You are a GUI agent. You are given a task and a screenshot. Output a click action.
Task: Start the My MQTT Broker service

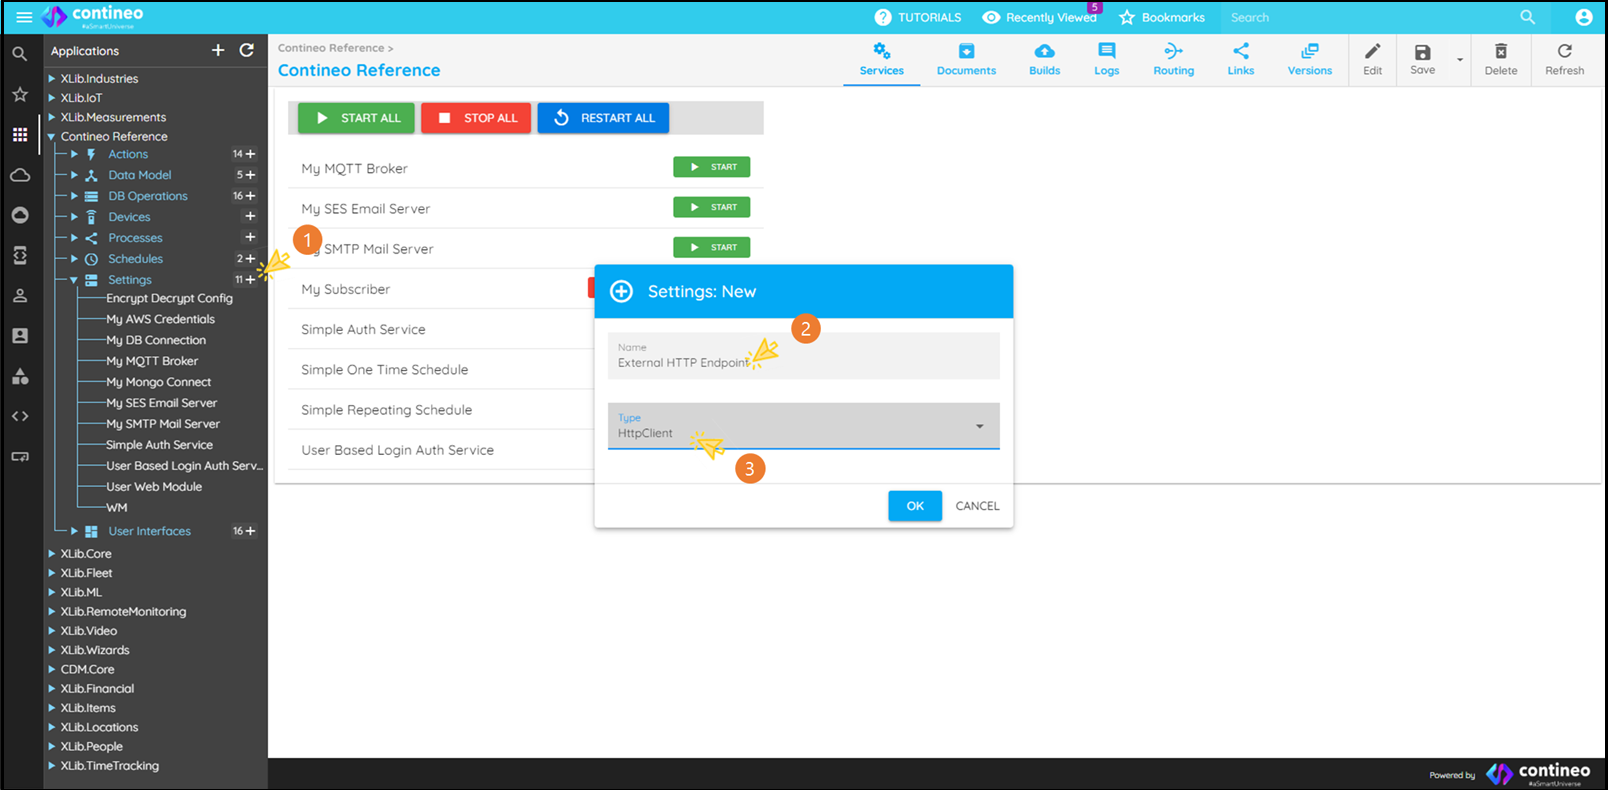(x=712, y=167)
